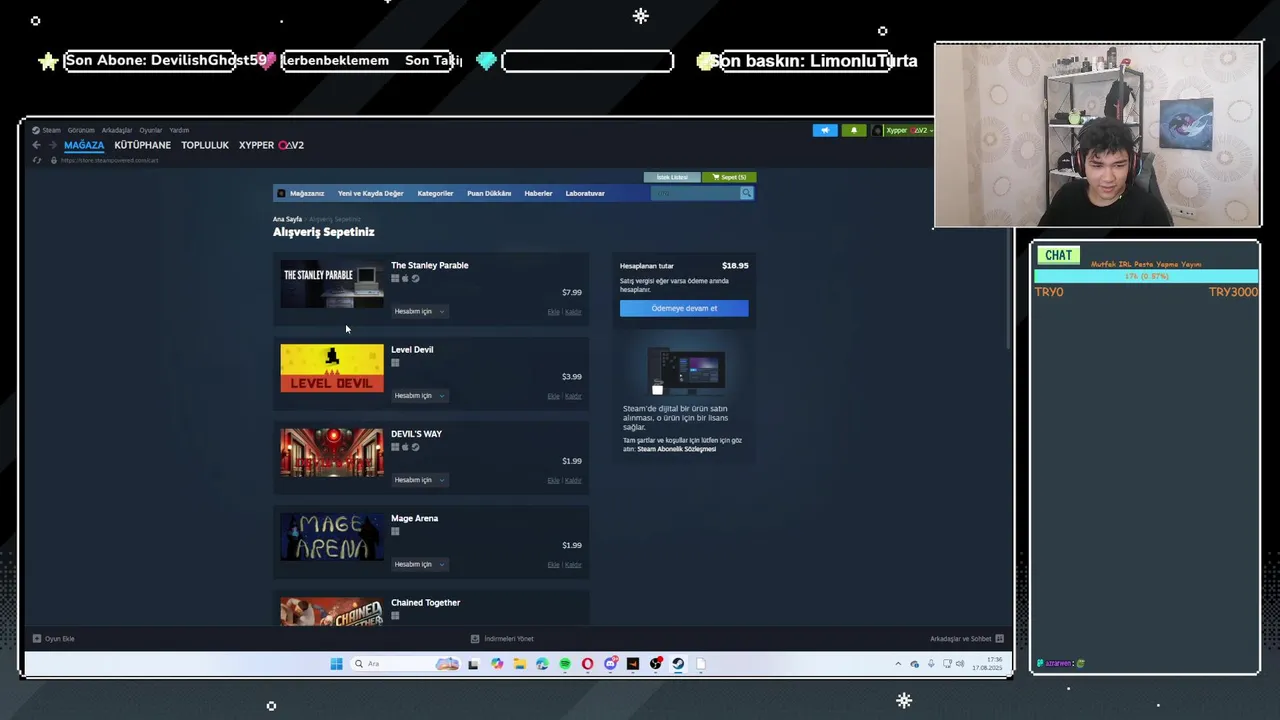Expand the Xypper account dropdown

pos(903,130)
